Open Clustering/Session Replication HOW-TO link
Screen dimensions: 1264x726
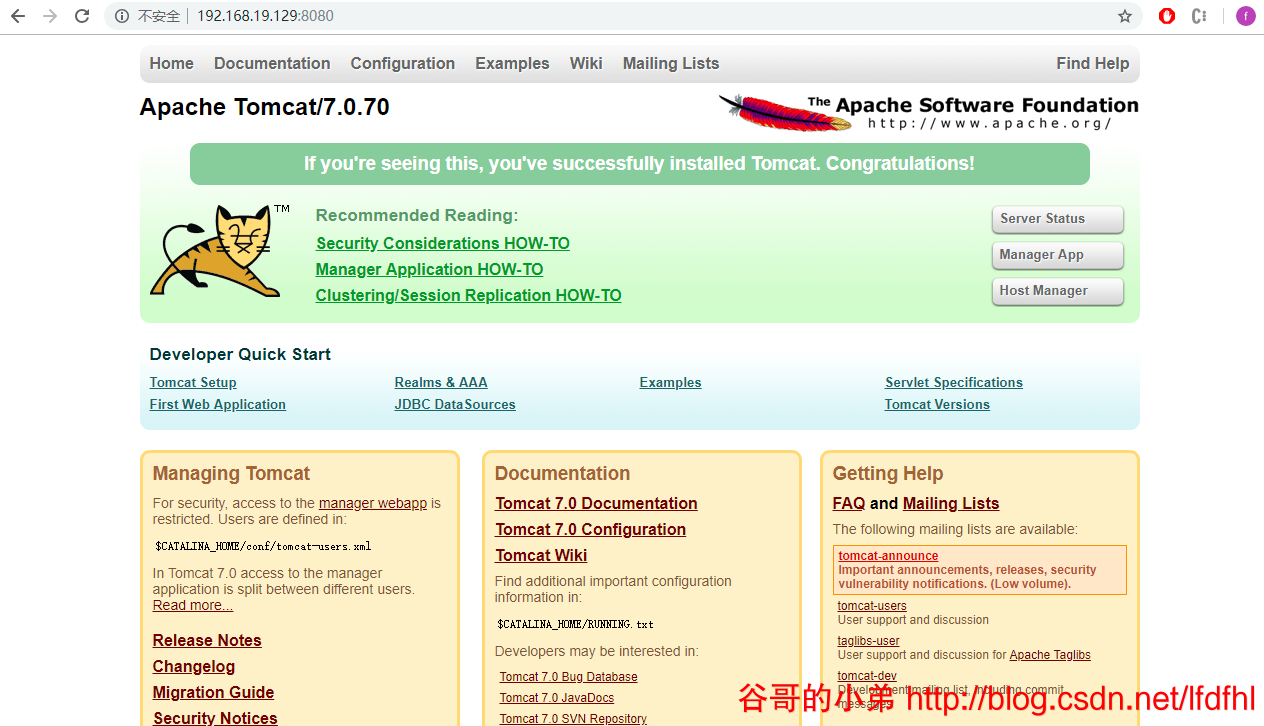469,295
